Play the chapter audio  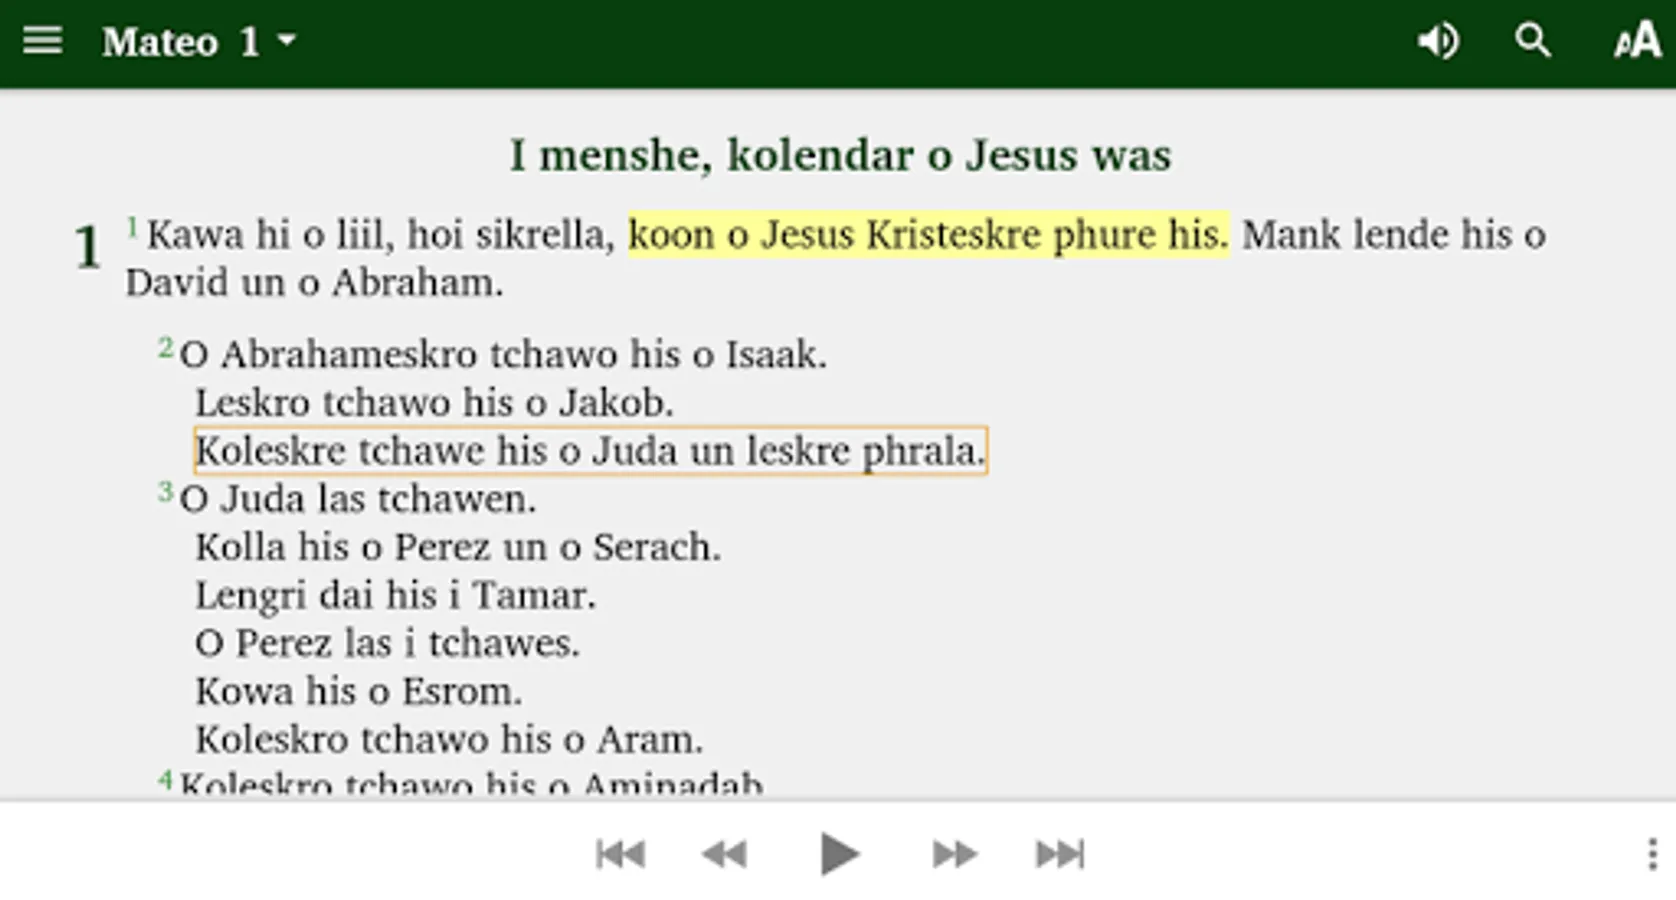[x=839, y=854]
